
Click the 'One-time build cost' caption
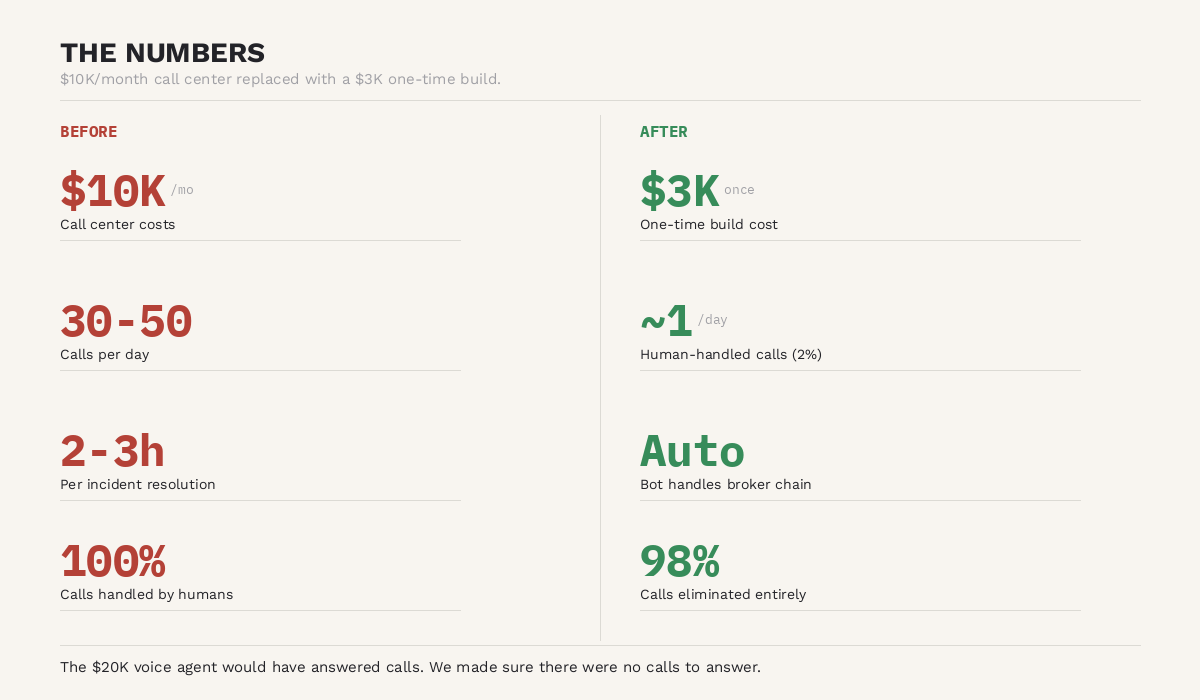(708, 224)
